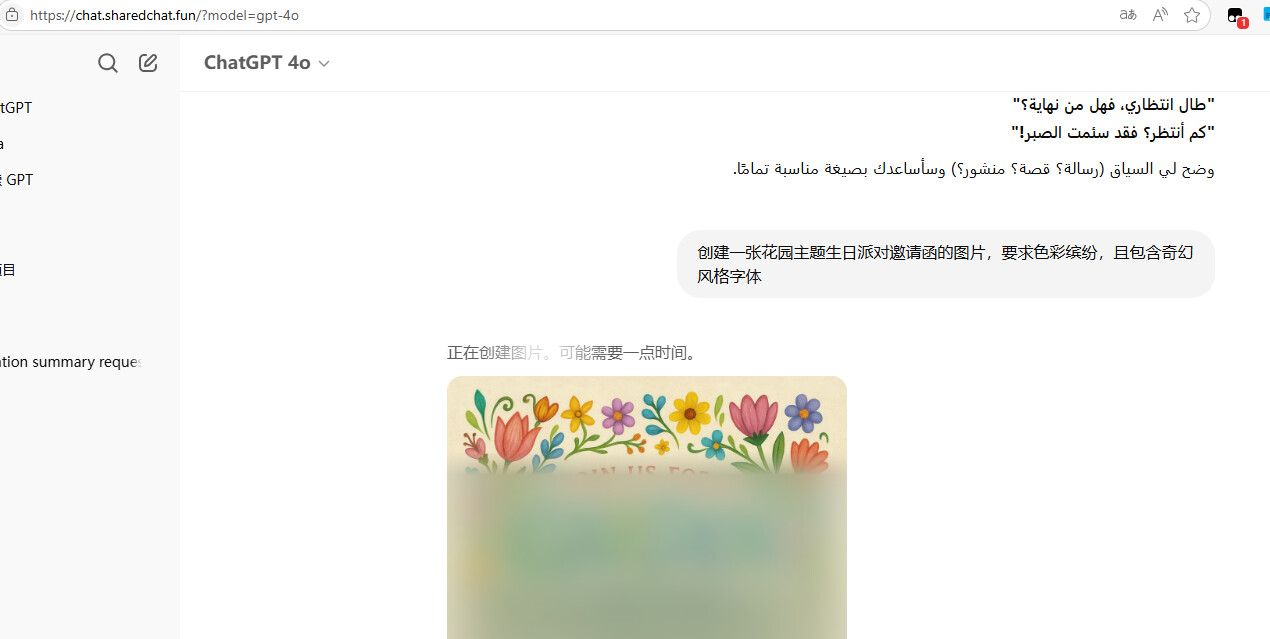Open the sidebar search chats icon
Viewport: 1270px width, 639px height.
(108, 63)
